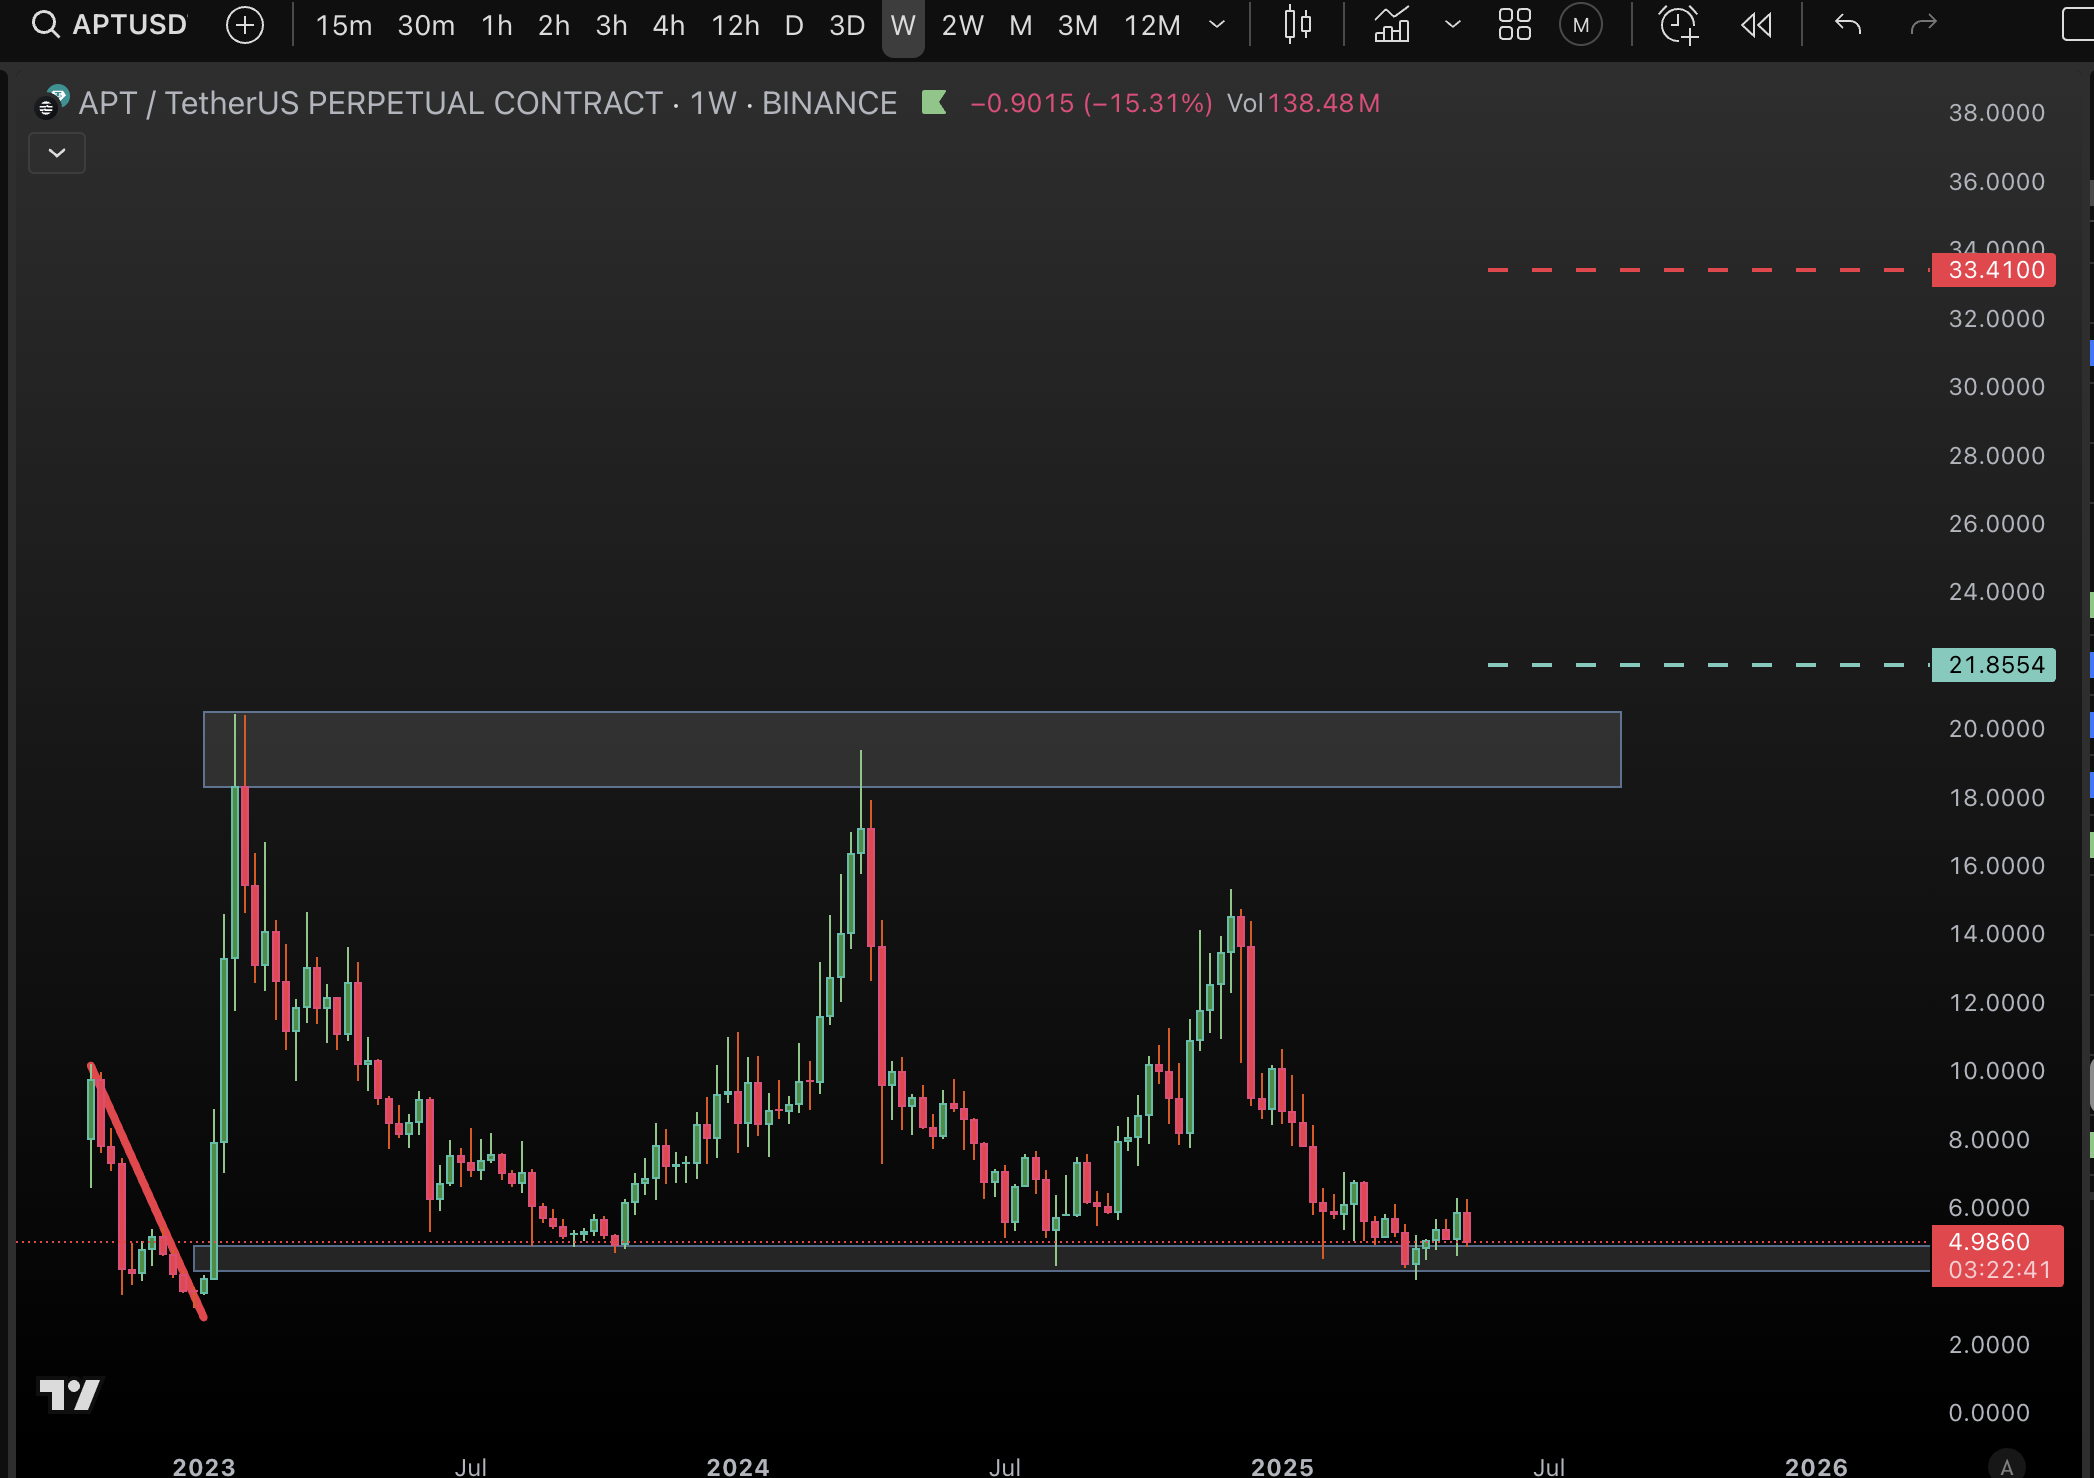The width and height of the screenshot is (2094, 1478).
Task: Select the red 33.4100 price label
Action: [1993, 270]
